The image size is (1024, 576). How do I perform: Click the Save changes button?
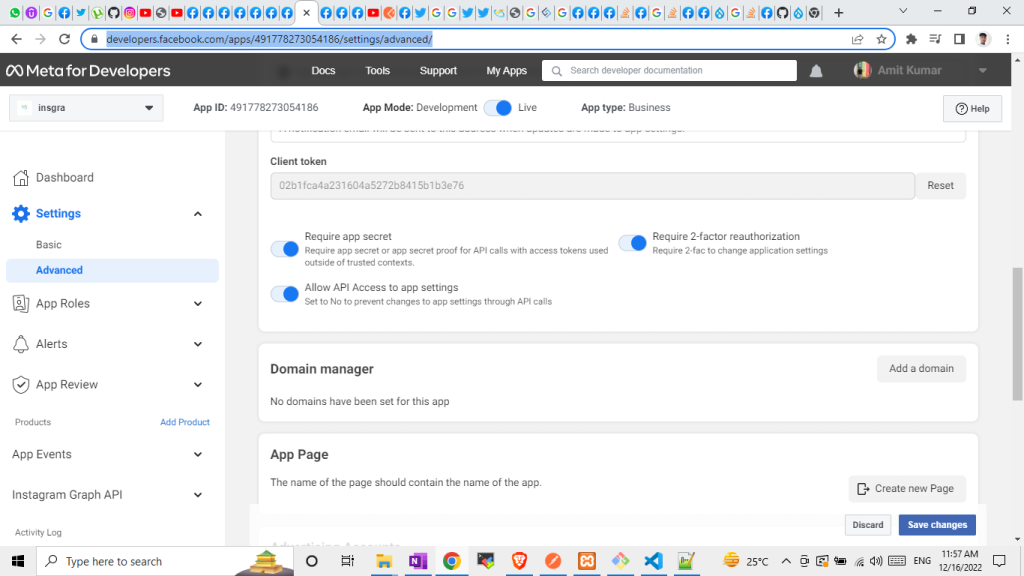[x=936, y=525]
